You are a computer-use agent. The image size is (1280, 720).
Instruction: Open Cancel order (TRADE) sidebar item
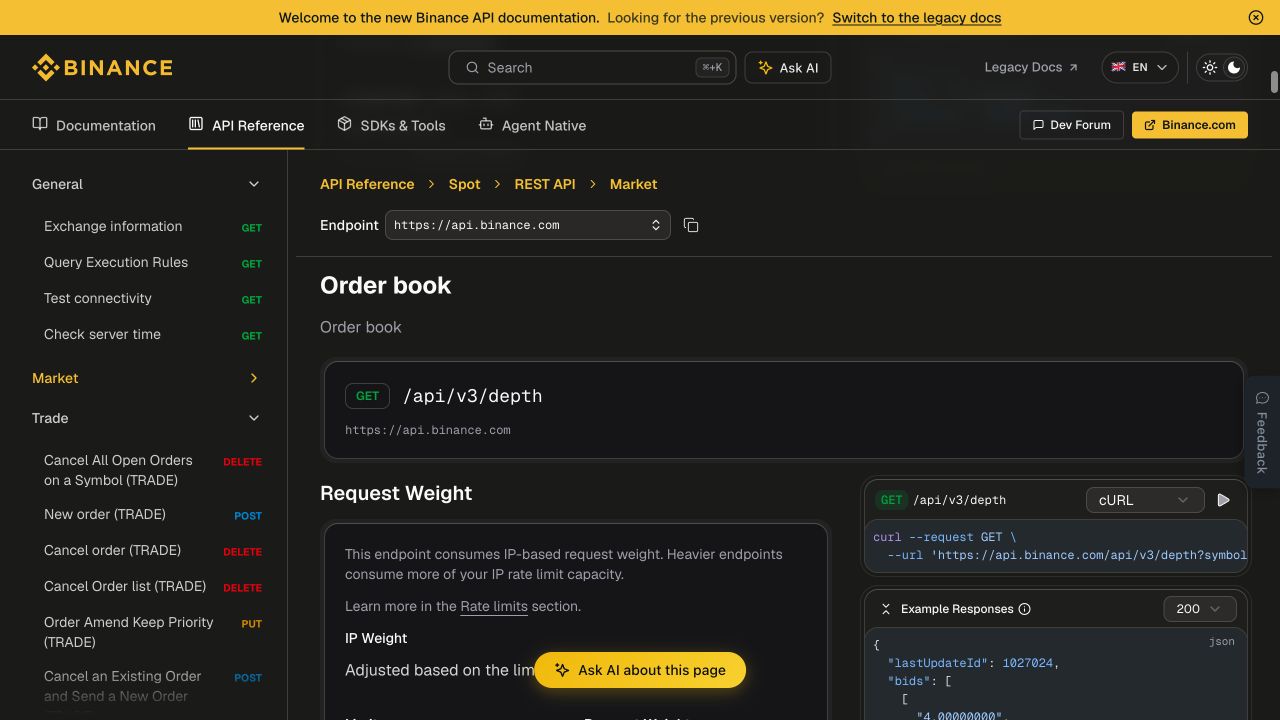pos(153,551)
